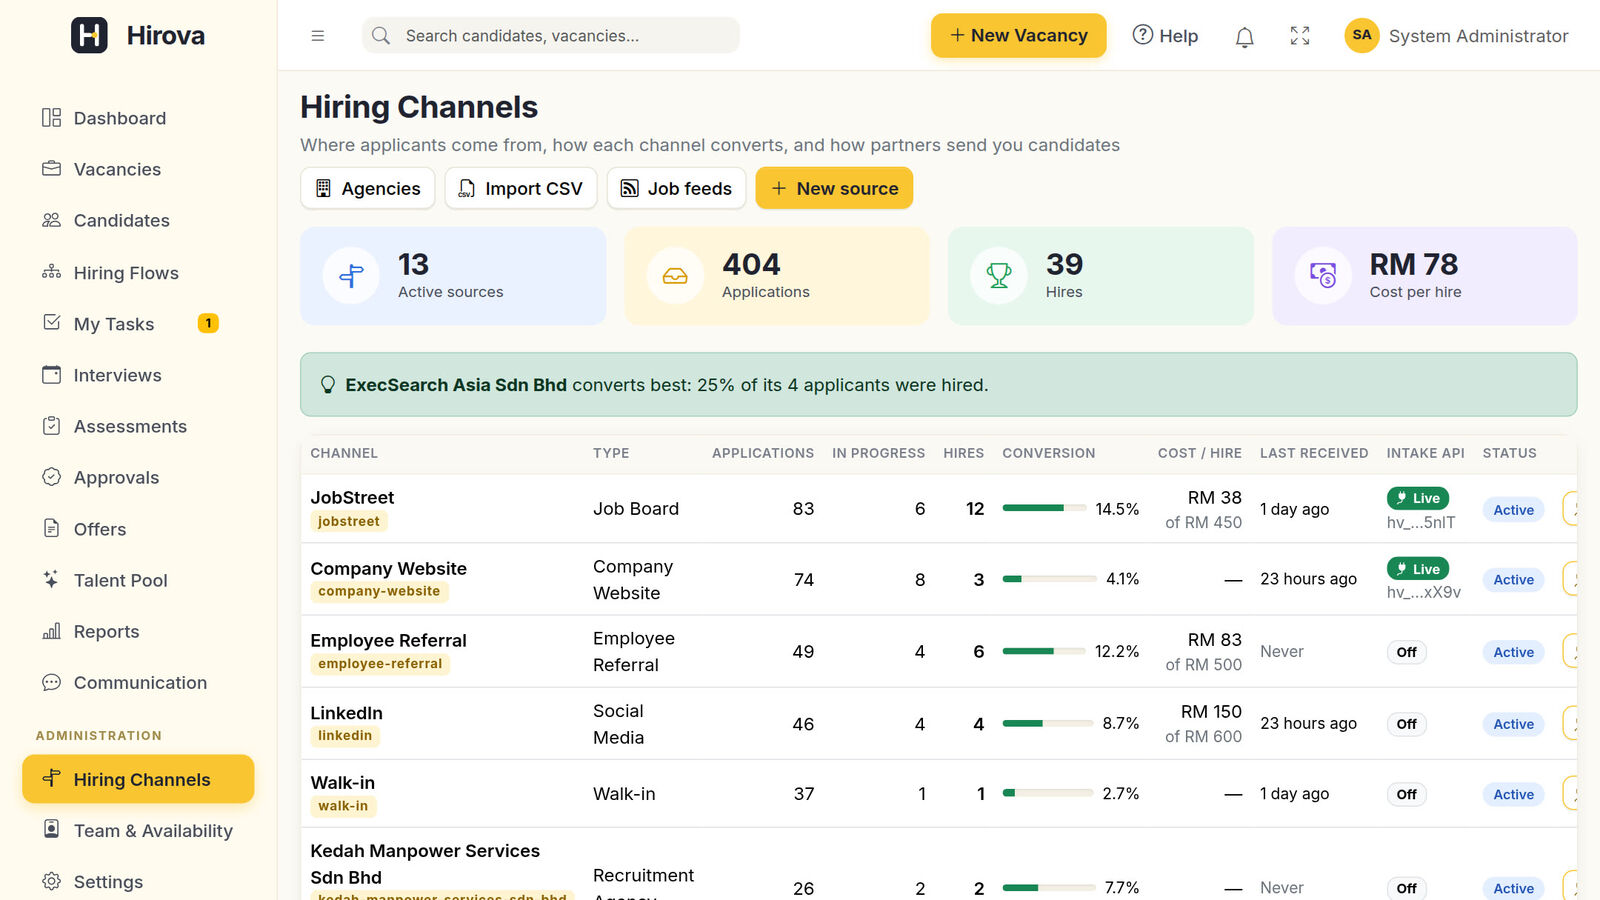Click JobStreet's conversion progress bar
The width and height of the screenshot is (1600, 900).
click(1044, 508)
